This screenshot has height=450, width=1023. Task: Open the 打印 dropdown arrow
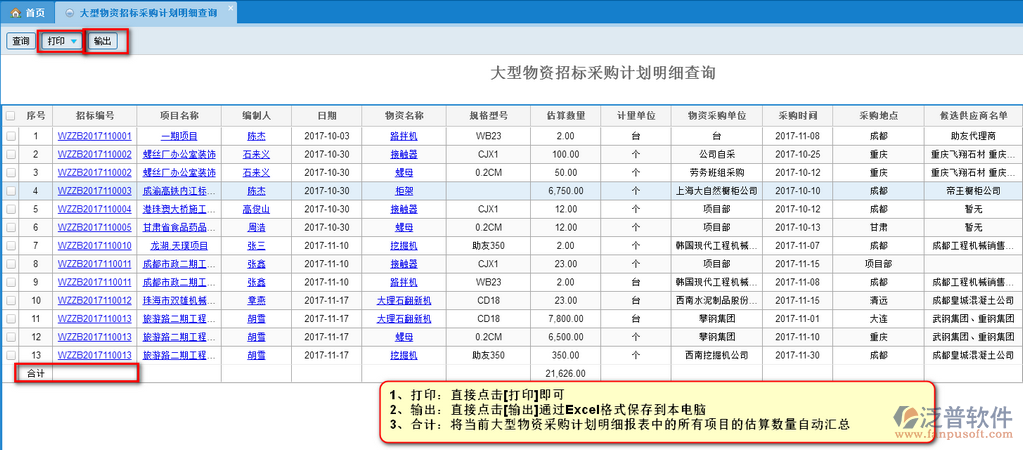coord(74,41)
